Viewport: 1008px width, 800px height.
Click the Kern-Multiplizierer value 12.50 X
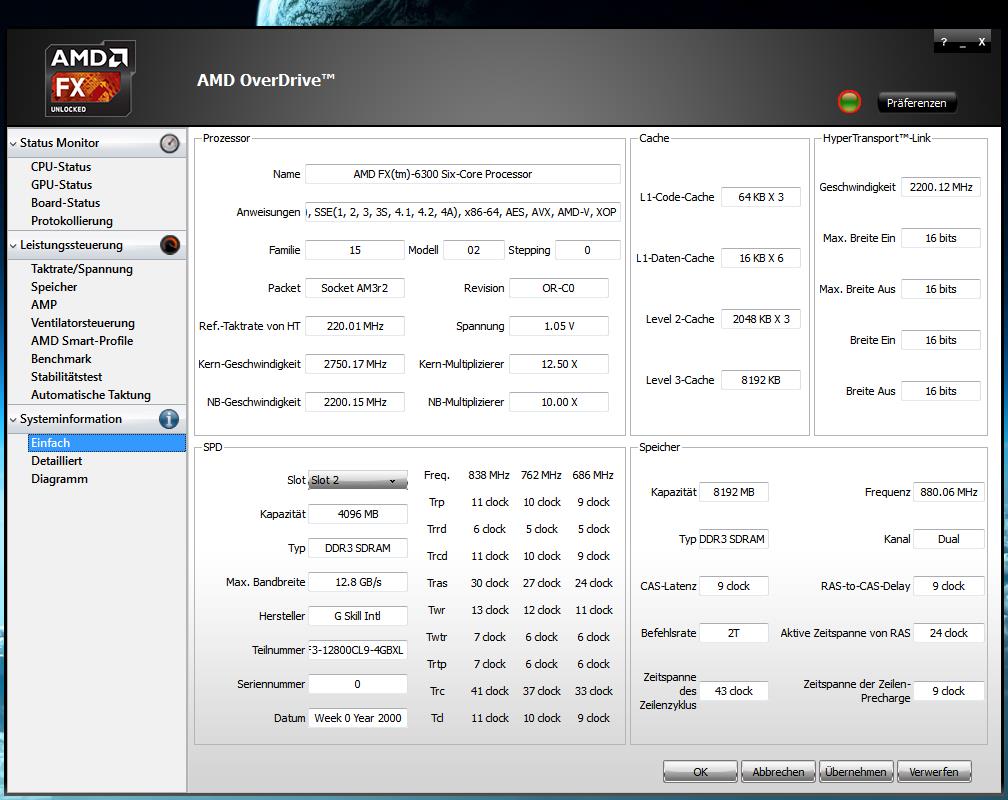tap(559, 364)
